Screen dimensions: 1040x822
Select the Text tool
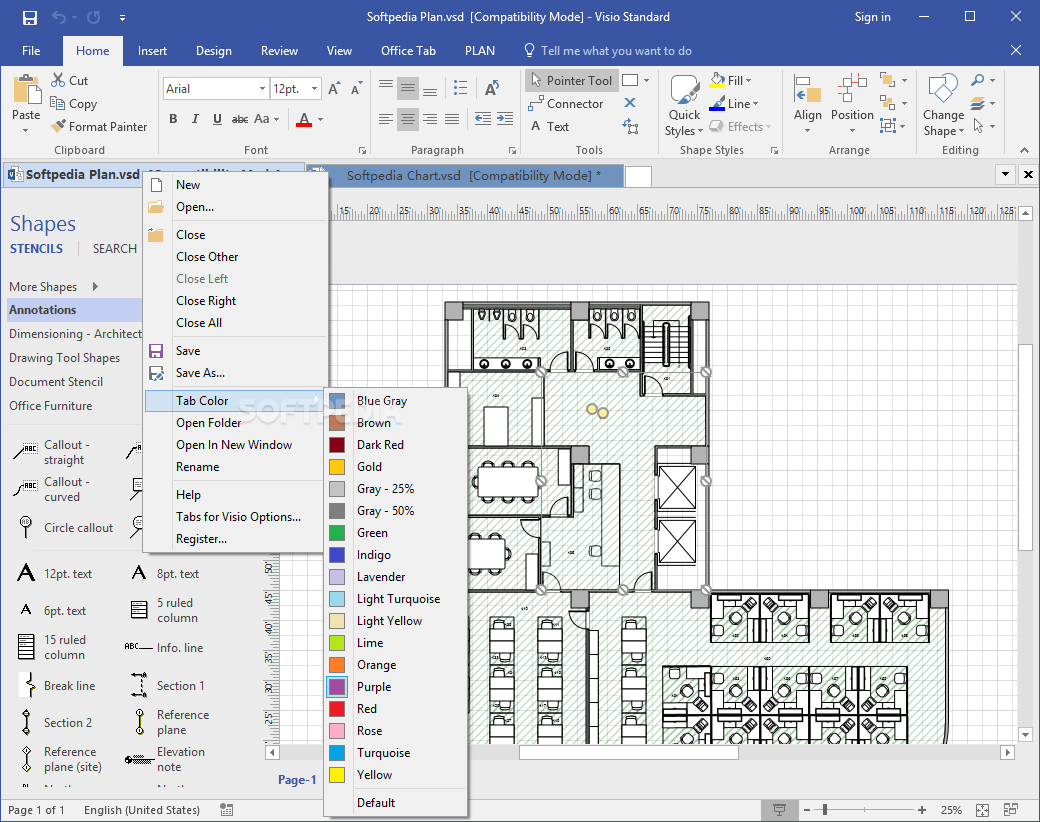pos(549,126)
